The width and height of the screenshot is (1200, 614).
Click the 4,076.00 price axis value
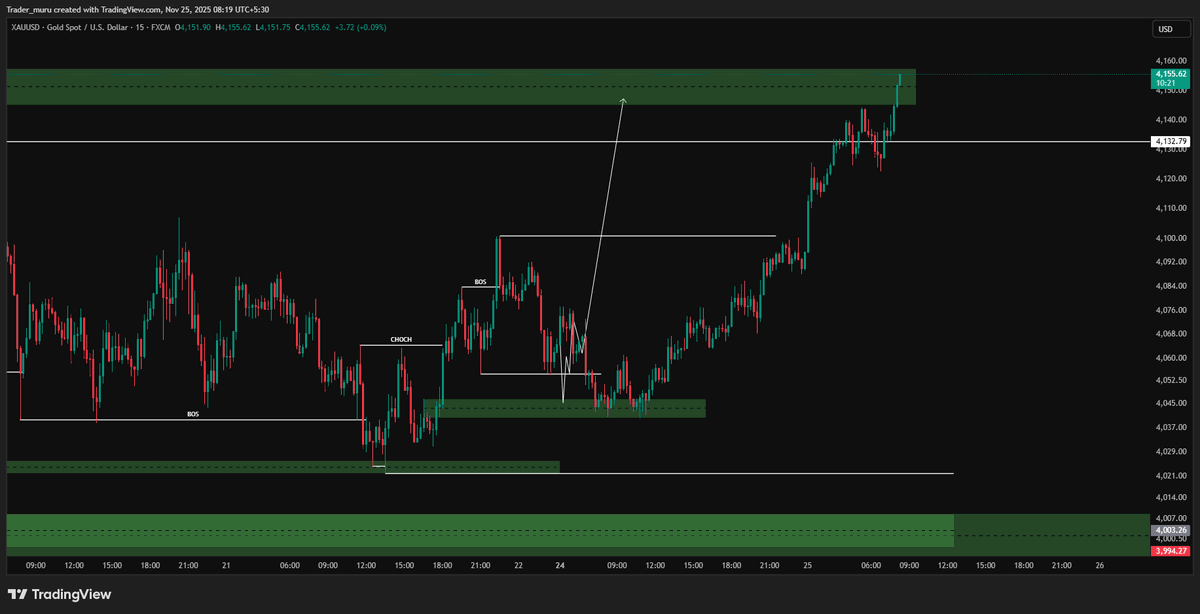coord(1170,310)
